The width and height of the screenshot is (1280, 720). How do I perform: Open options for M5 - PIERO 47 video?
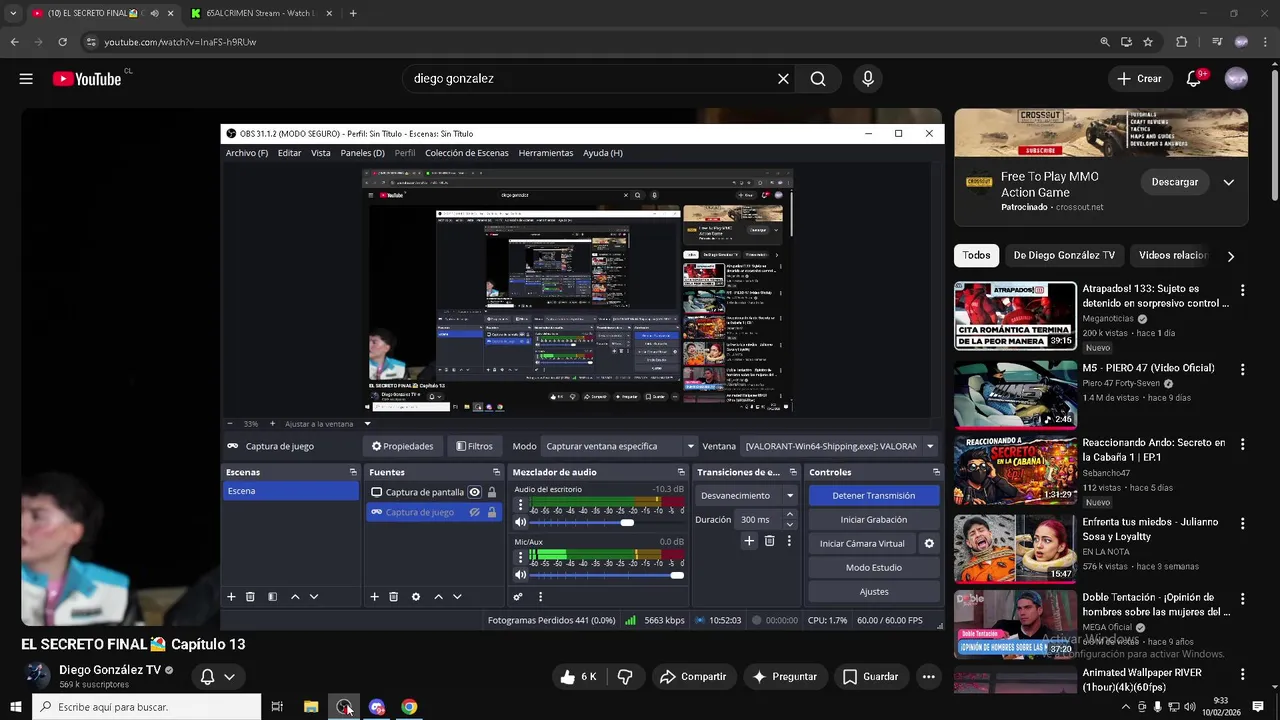1243,369
